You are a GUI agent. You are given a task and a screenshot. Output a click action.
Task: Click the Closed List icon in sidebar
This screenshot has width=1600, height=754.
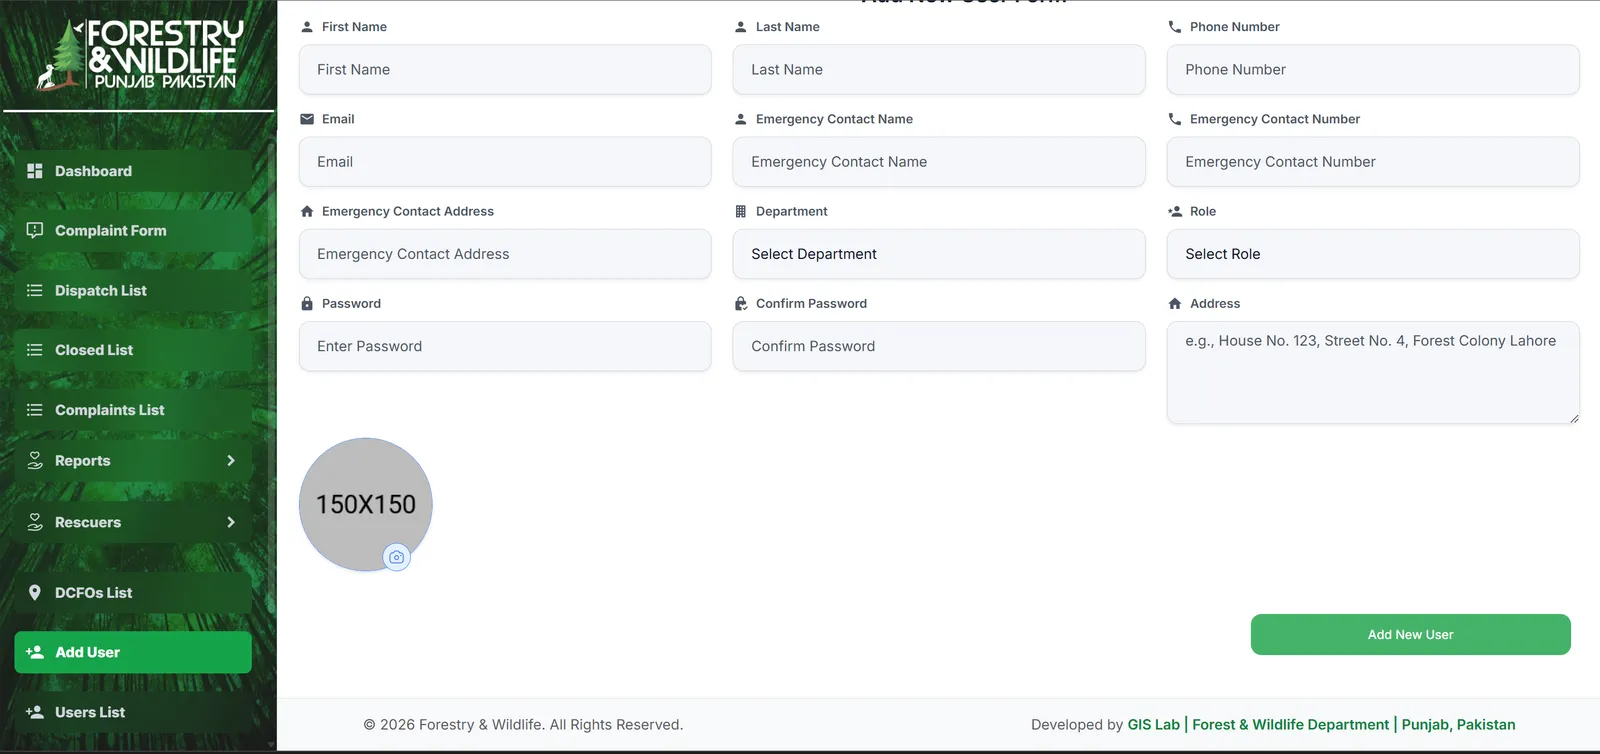click(35, 350)
